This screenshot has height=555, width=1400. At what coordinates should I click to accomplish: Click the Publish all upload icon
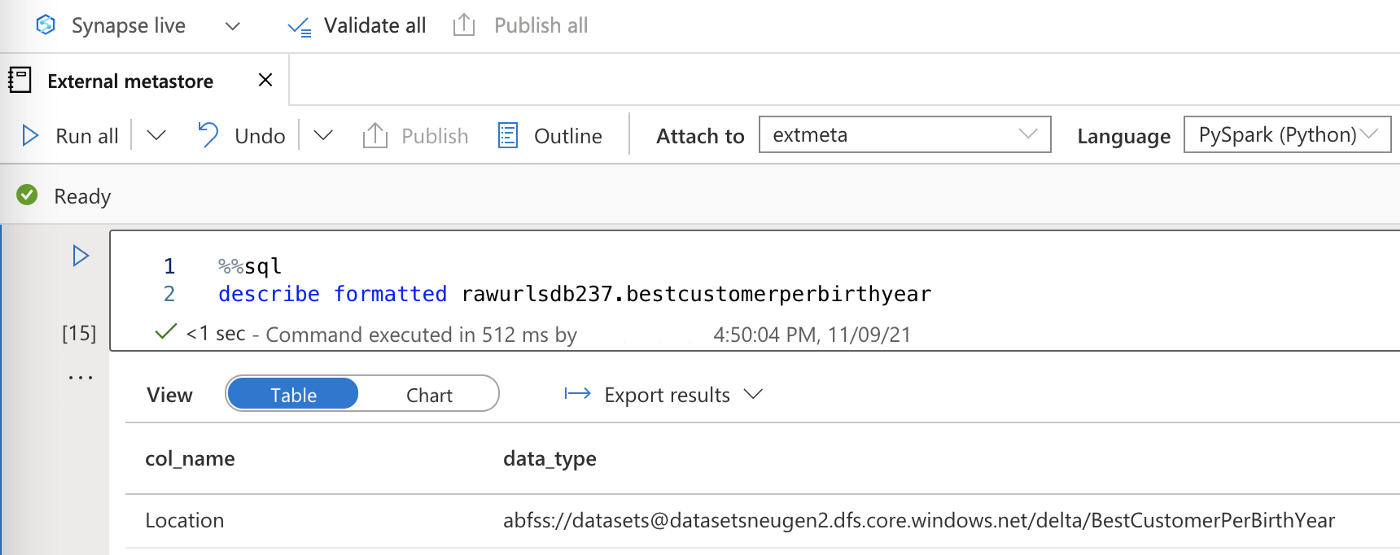tap(464, 26)
